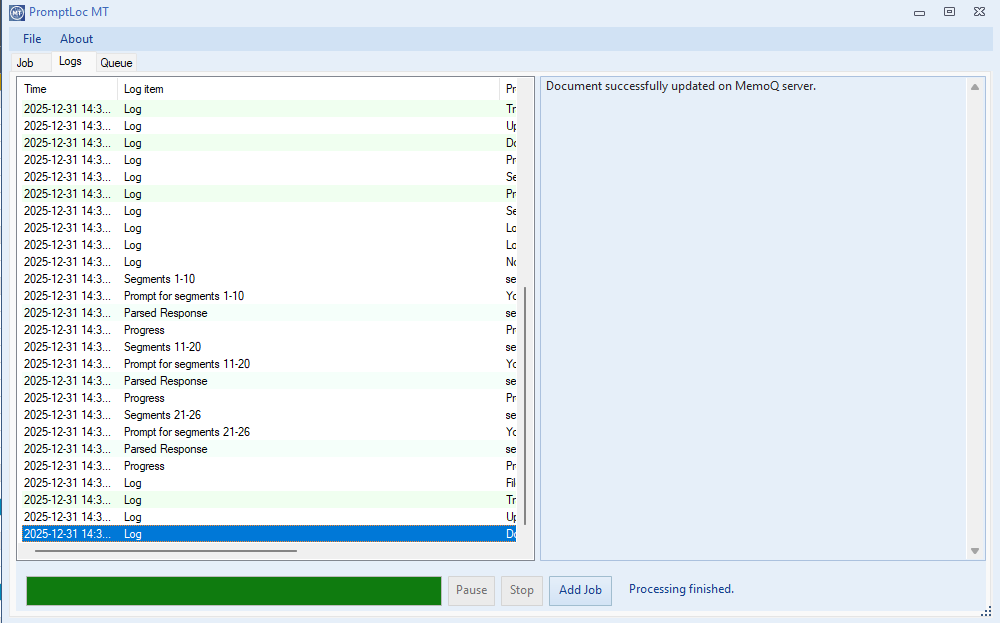
Task: Click the Time column header
Action: point(68,89)
